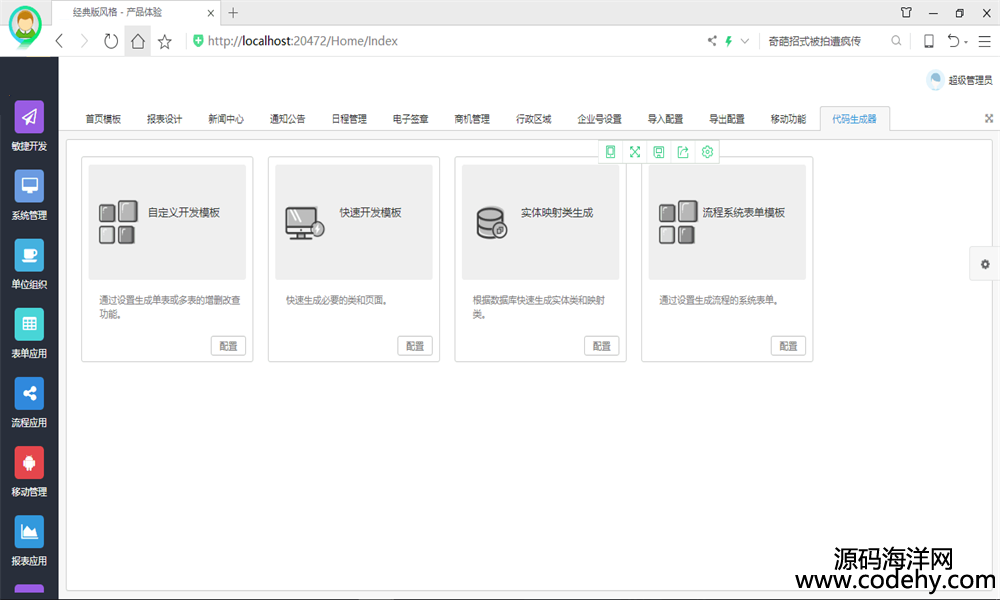Toggle tab area fullscreen expand icon
The width and height of the screenshot is (1000, 600).
[989, 118]
